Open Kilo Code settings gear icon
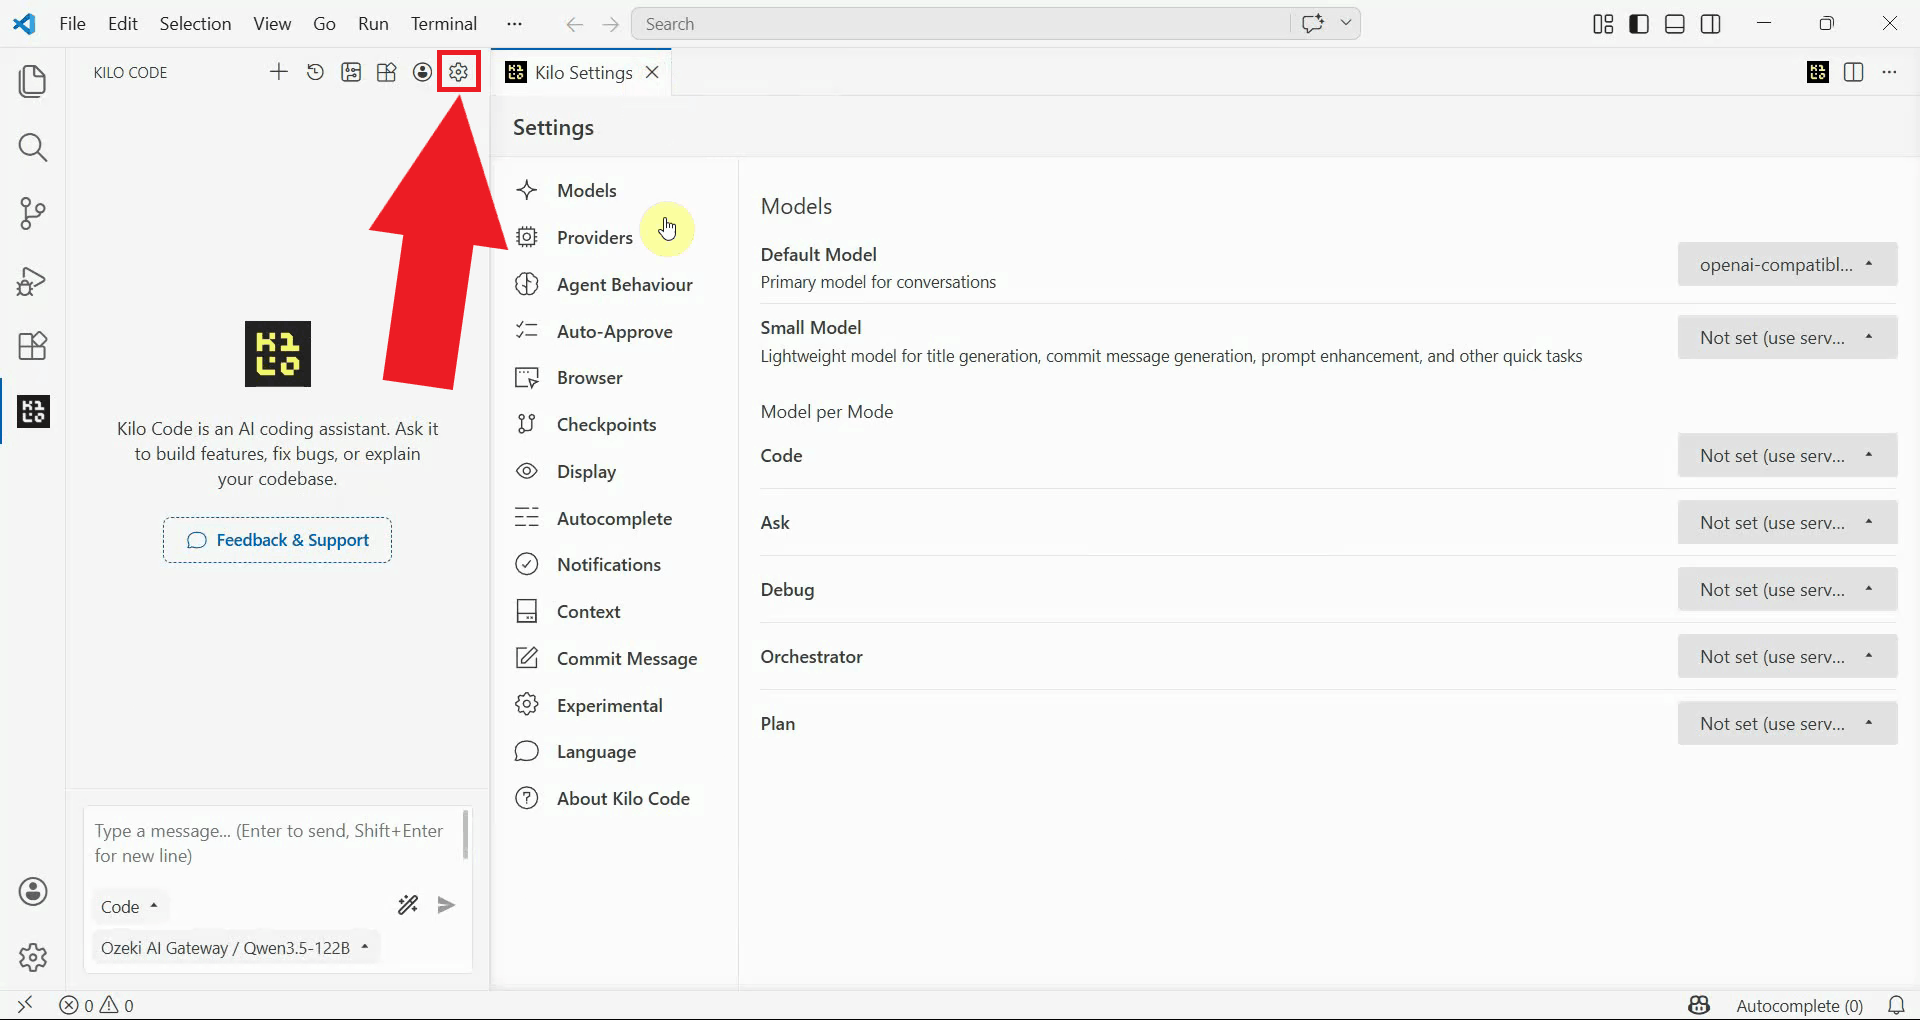1920x1020 pixels. point(459,72)
